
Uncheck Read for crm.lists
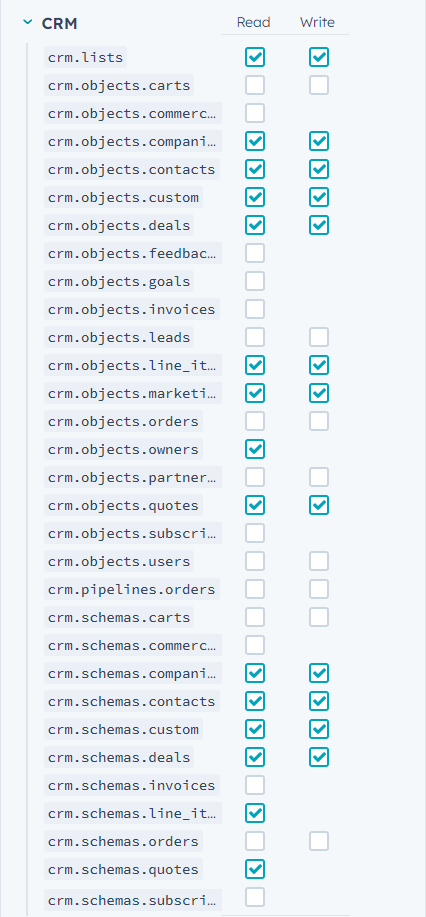click(x=255, y=57)
